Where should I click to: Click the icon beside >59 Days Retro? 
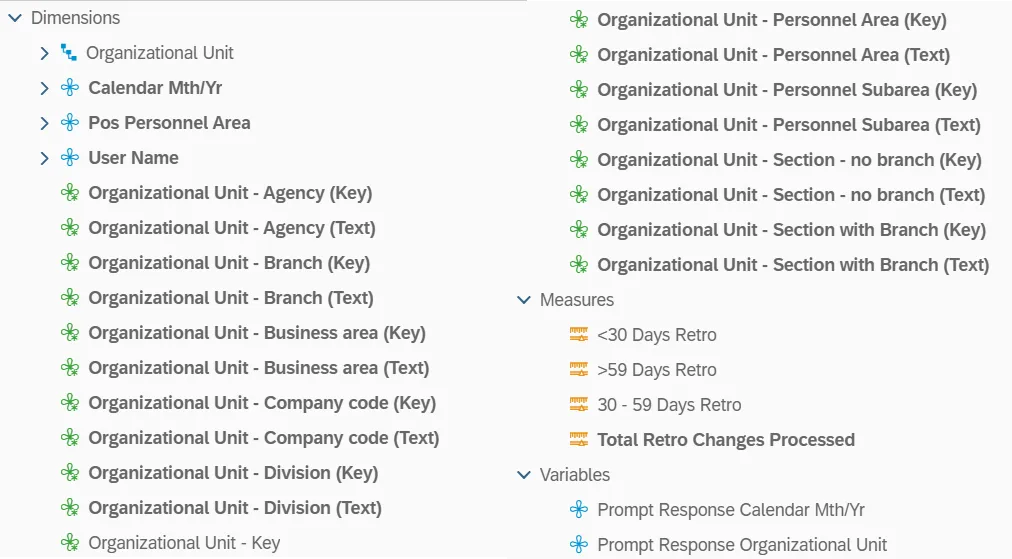point(578,370)
